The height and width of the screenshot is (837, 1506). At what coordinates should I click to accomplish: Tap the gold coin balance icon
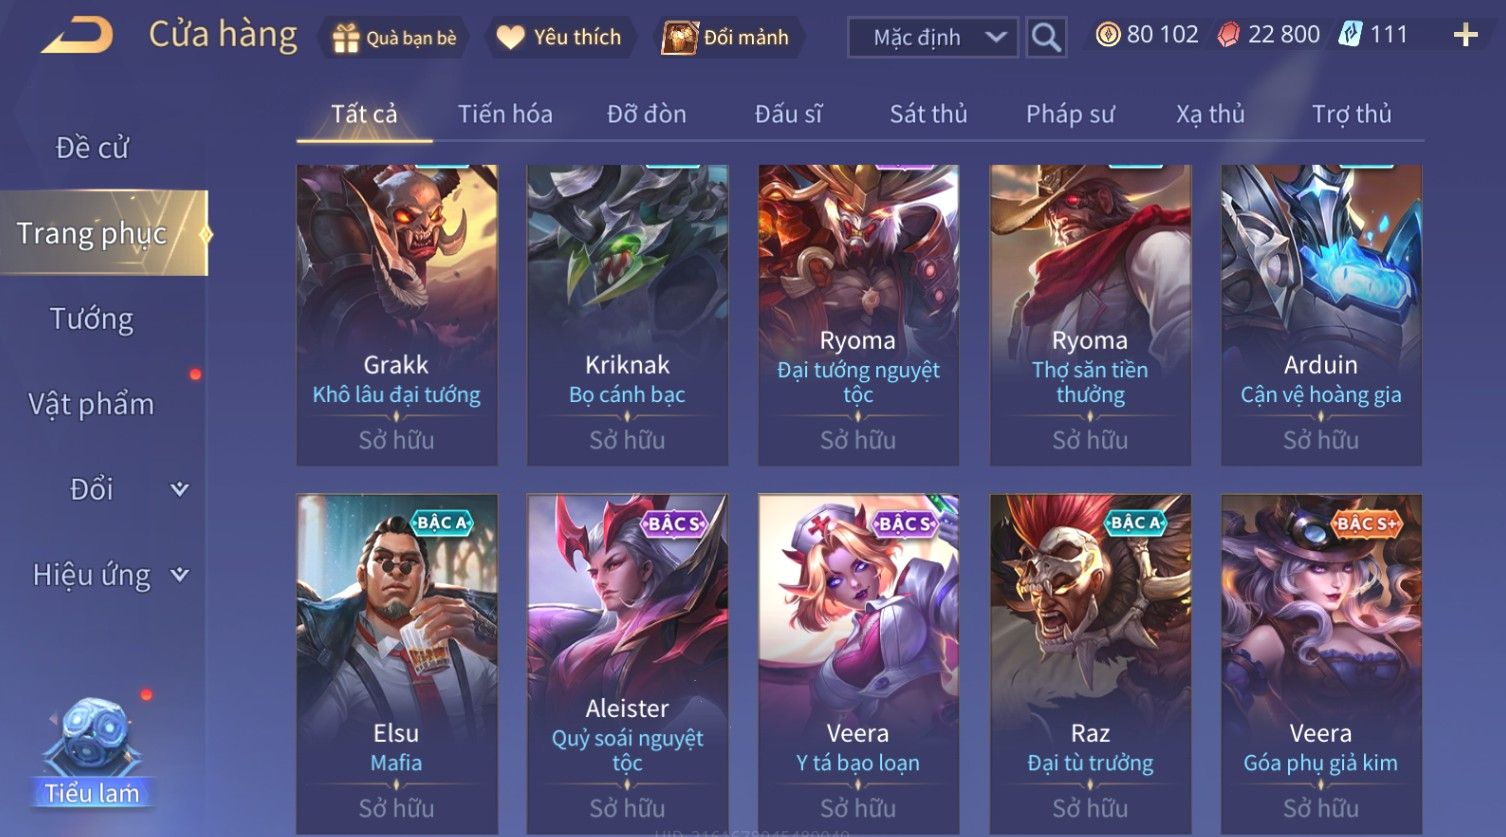point(1108,35)
